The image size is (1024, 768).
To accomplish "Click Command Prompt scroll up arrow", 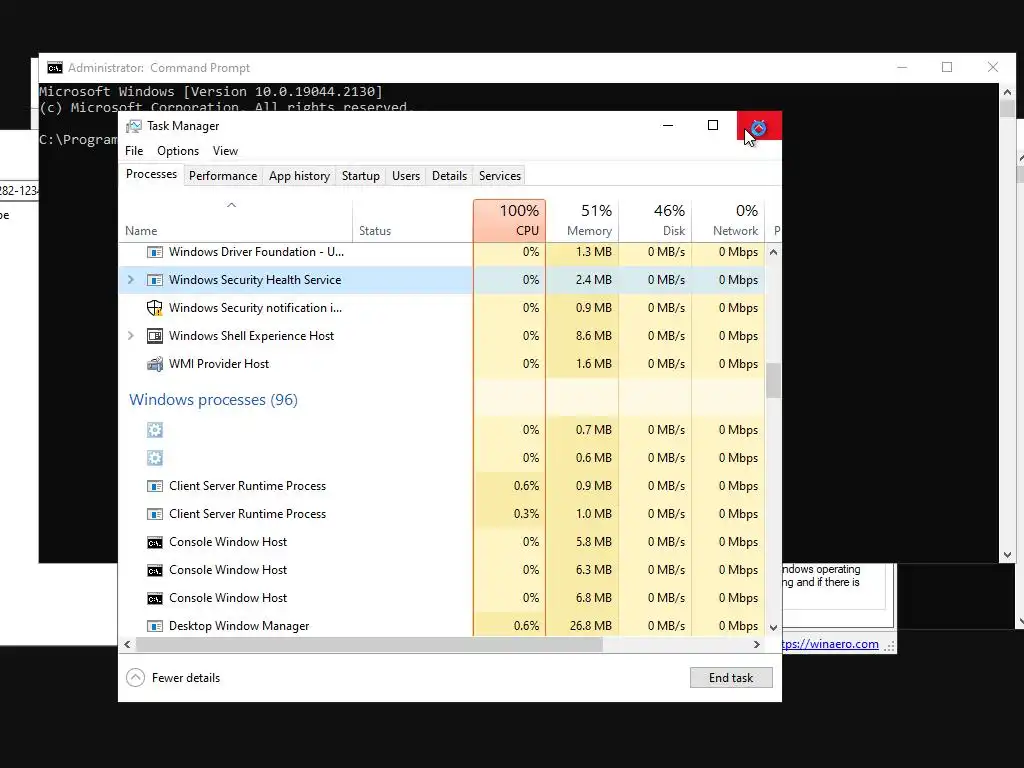I will tap(1007, 91).
